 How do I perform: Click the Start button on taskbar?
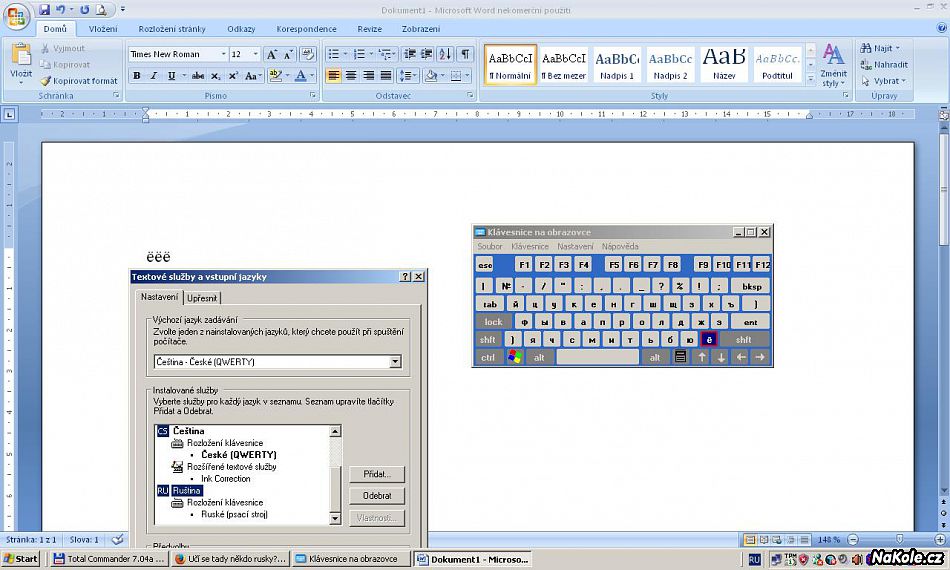(21, 558)
